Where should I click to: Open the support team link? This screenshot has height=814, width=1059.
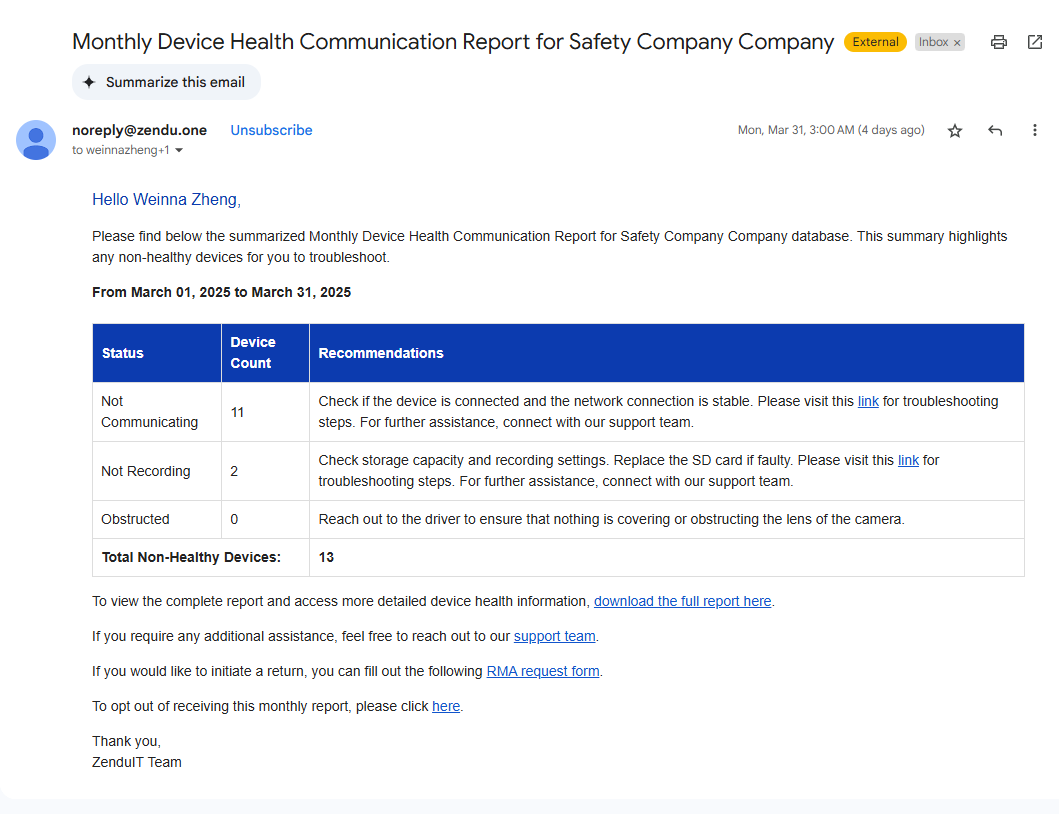[x=554, y=636]
